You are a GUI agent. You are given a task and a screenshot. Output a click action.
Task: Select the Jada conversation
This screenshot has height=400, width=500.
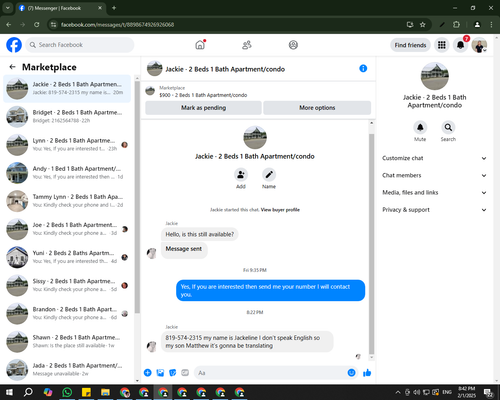tap(67, 370)
